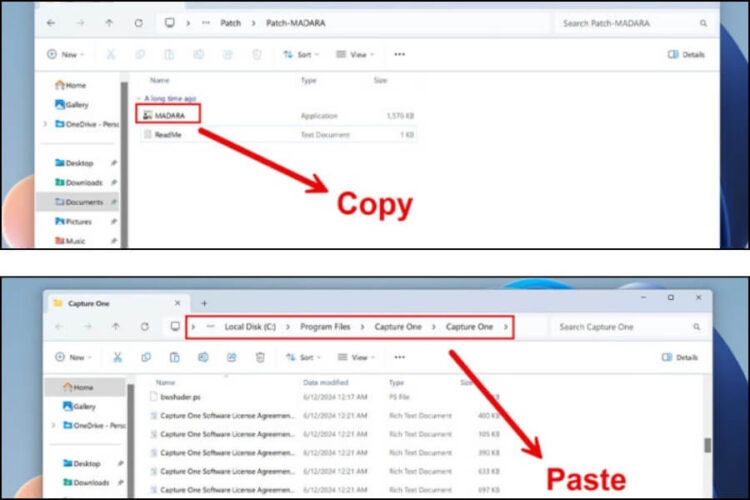Image resolution: width=750 pixels, height=500 pixels.
Task: Refresh the Patch-MADARA folder view
Action: click(138, 23)
